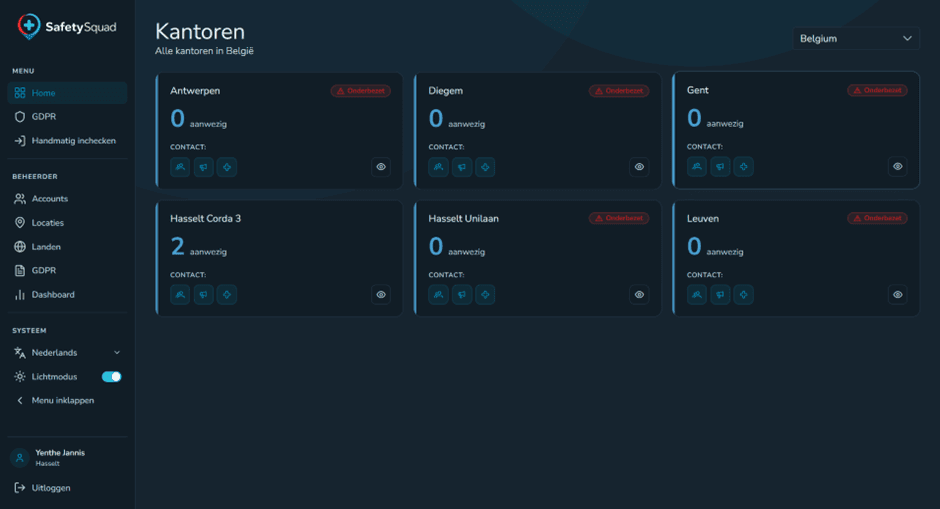The image size is (940, 509).
Task: Click the Onderbezet badge on Diegem
Action: pyautogui.click(x=619, y=91)
